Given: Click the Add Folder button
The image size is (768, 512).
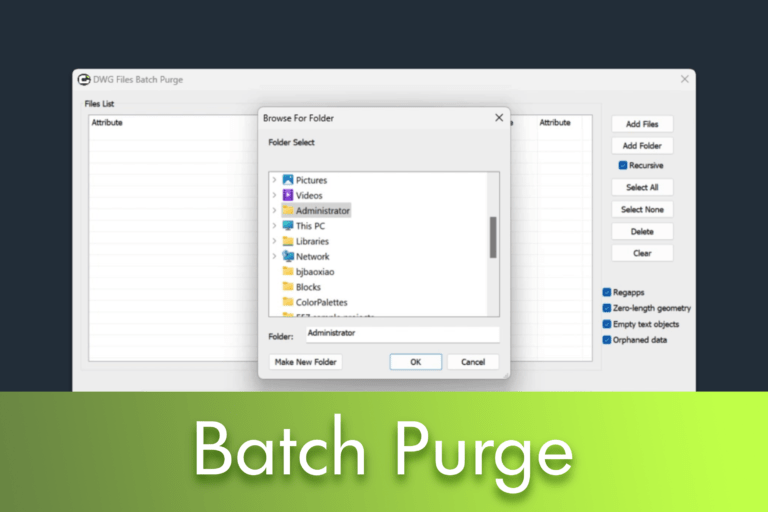Looking at the screenshot, I should click(x=642, y=146).
